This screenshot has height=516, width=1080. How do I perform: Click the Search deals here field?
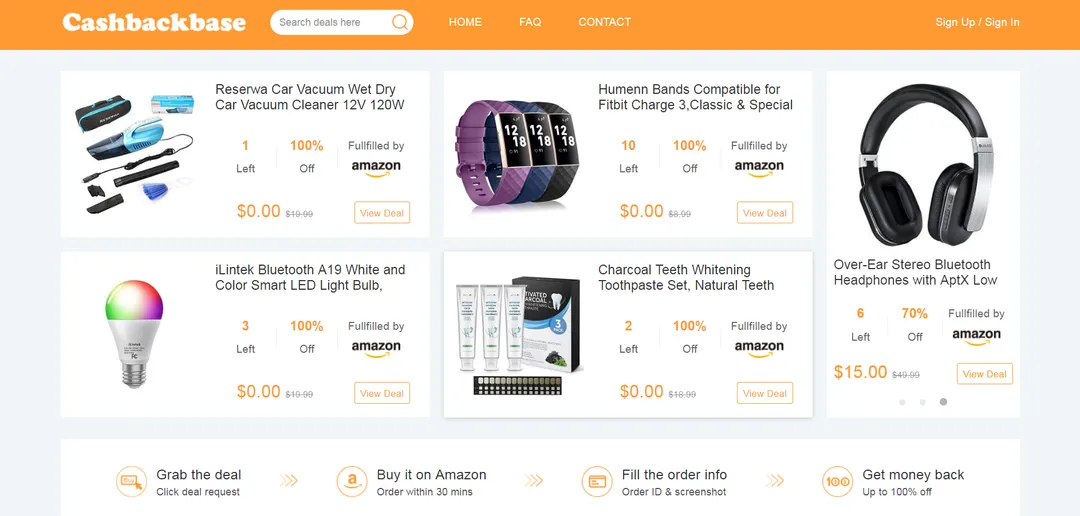pyautogui.click(x=333, y=22)
